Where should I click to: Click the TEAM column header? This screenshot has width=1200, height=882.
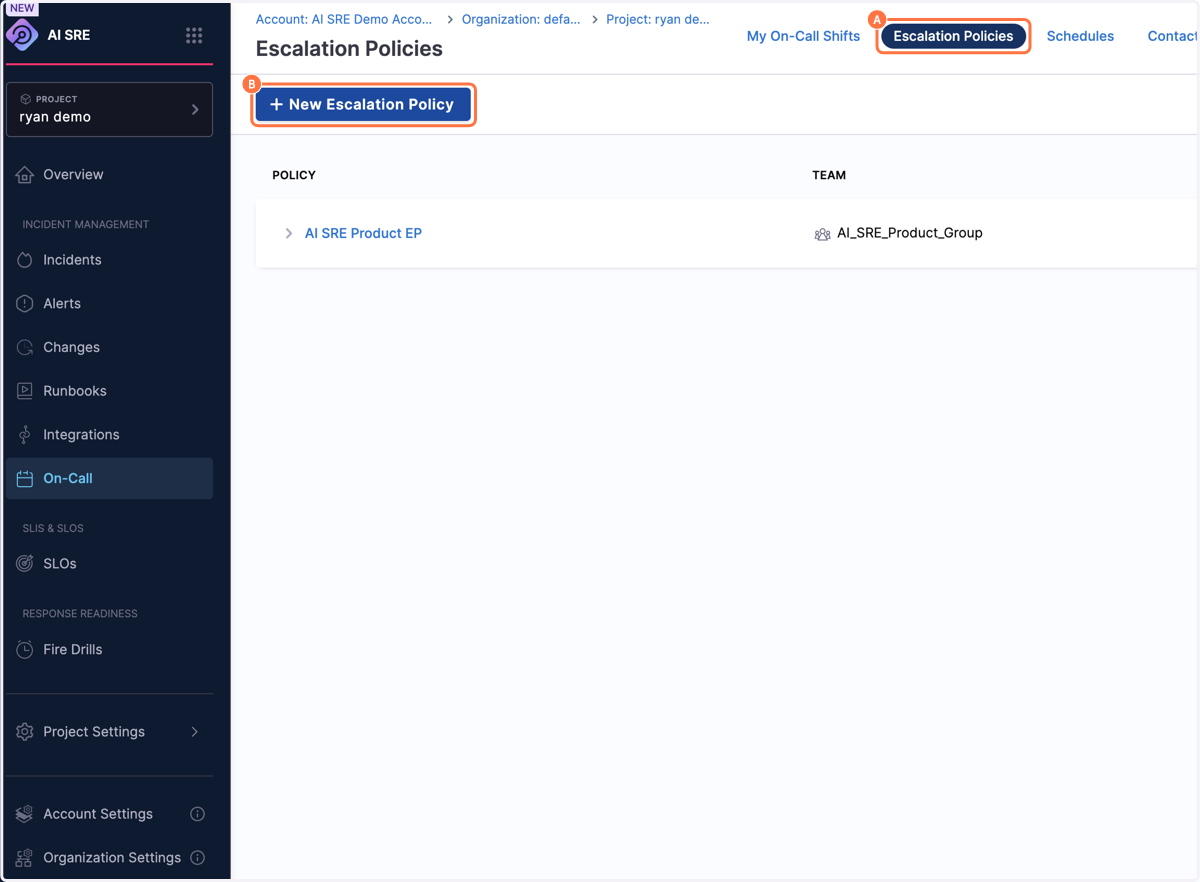point(829,175)
